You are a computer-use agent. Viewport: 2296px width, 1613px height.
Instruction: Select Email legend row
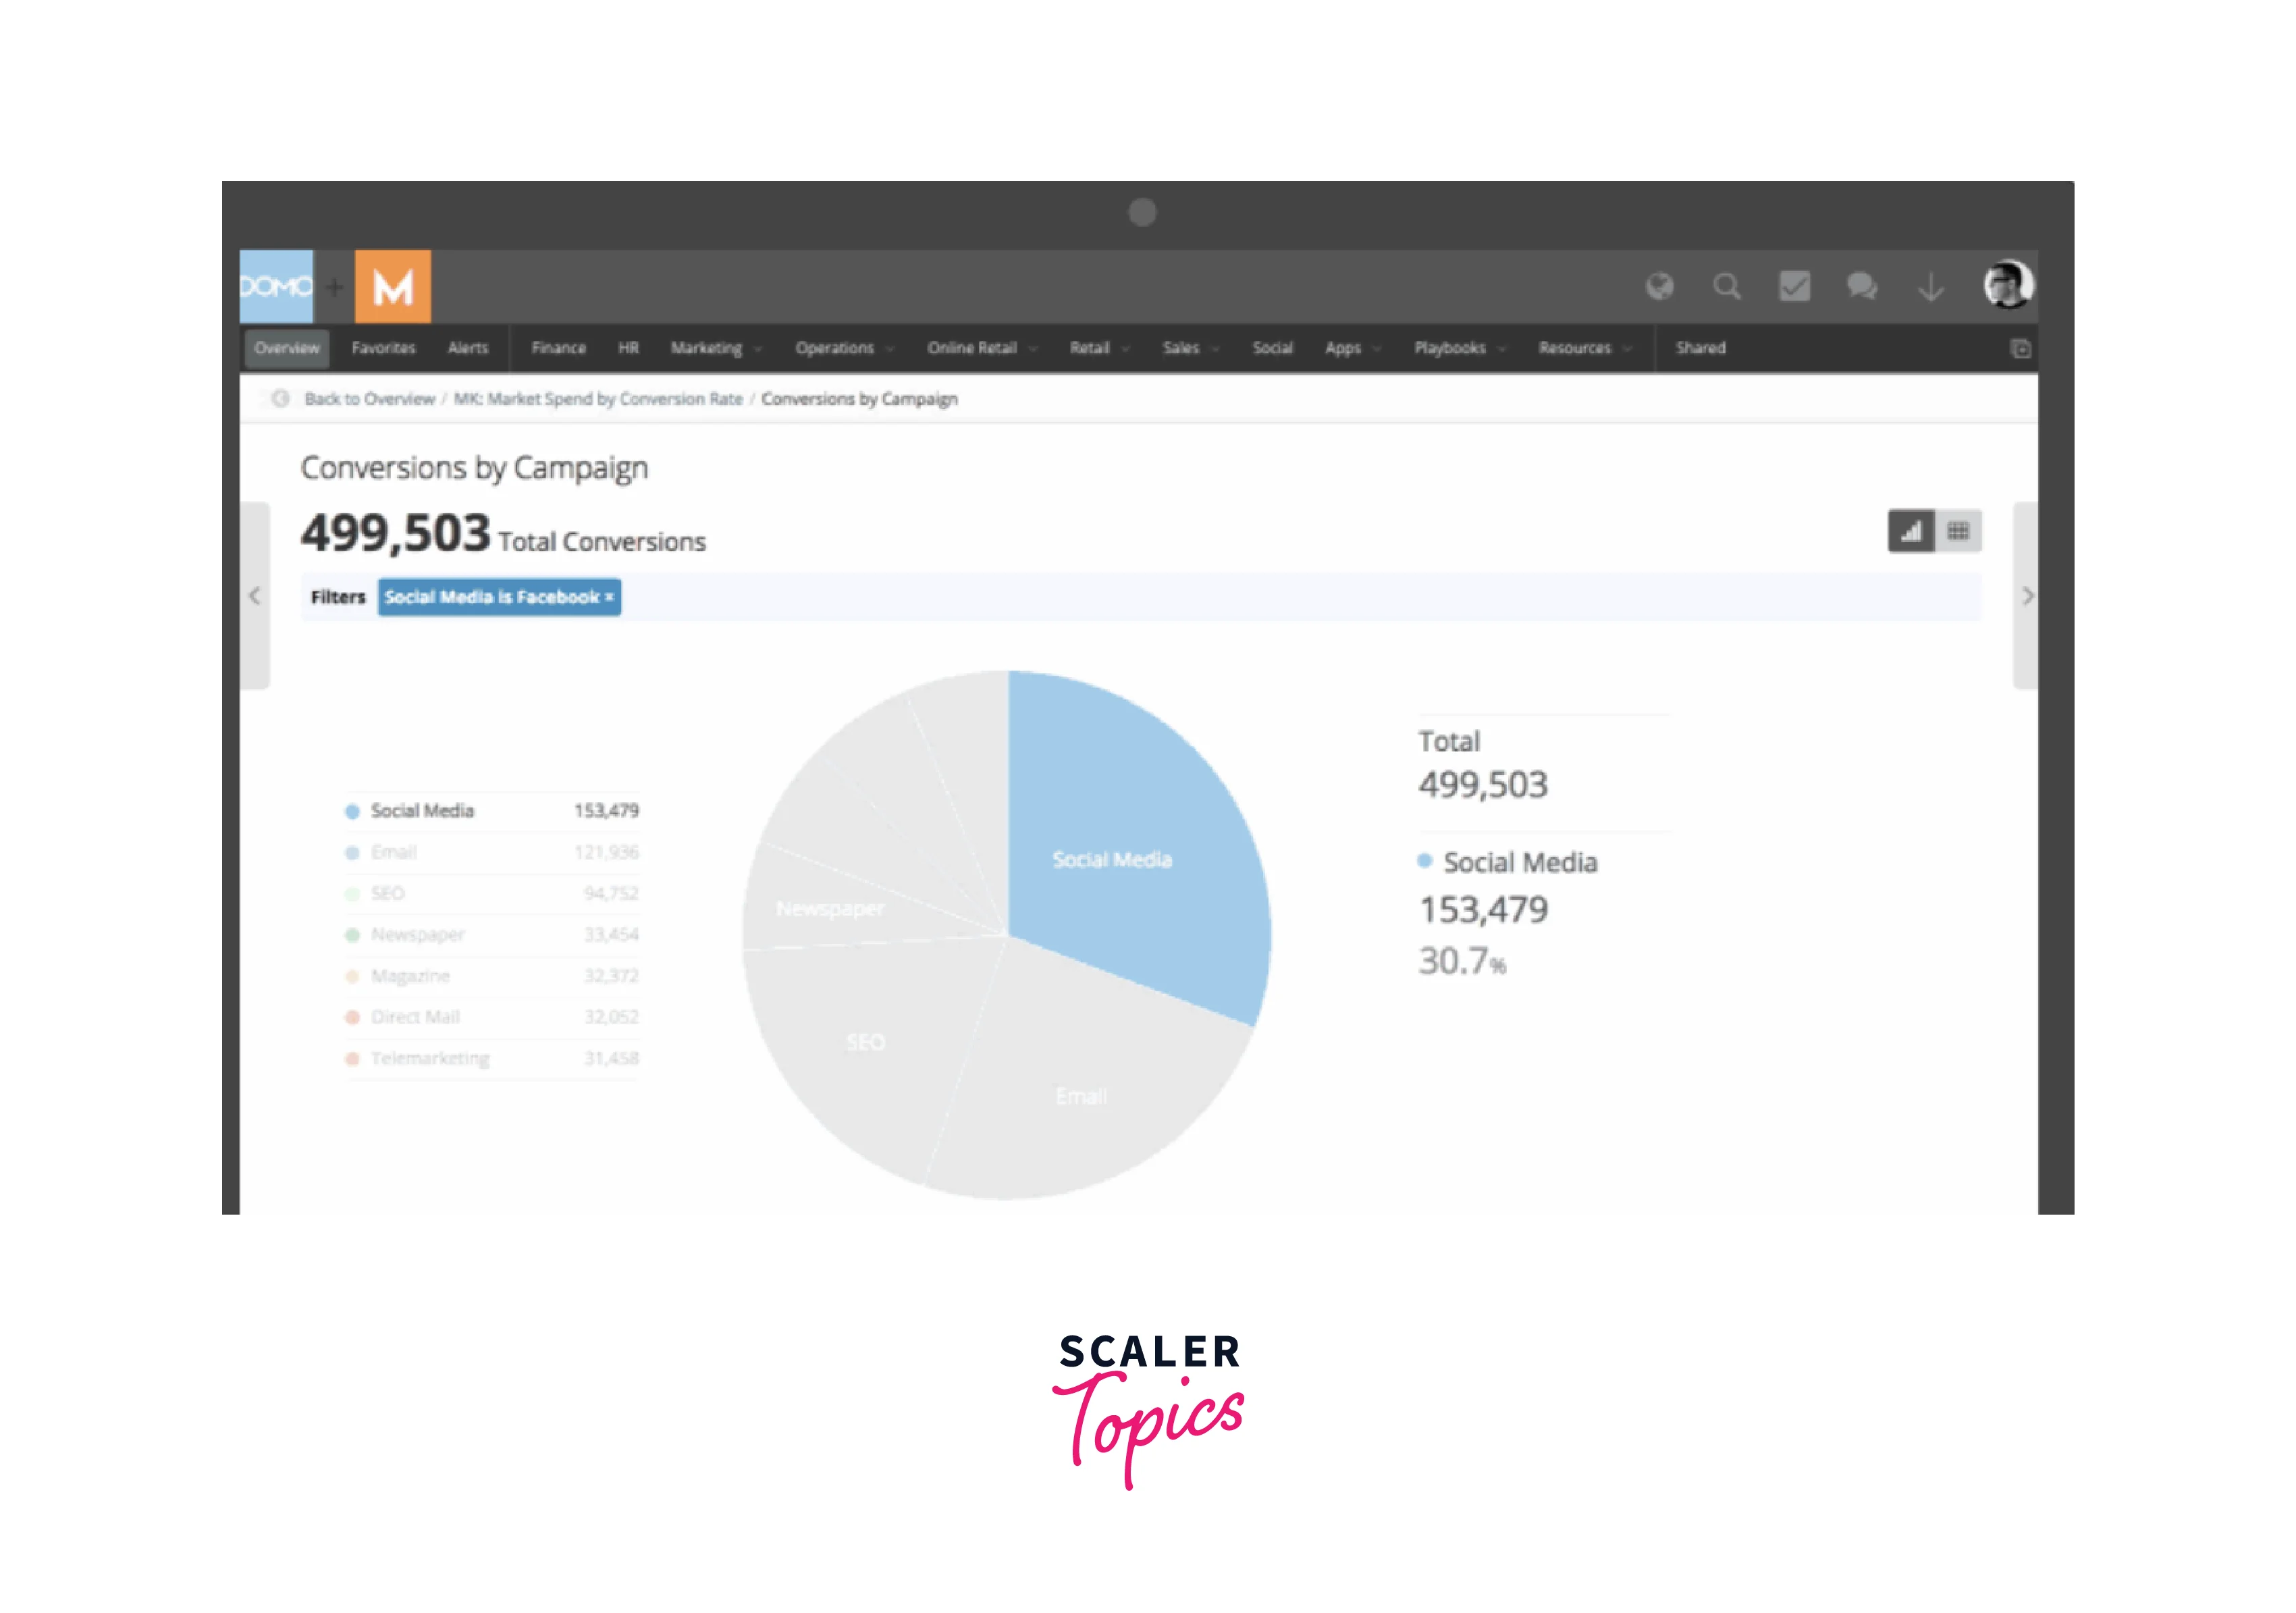[492, 852]
